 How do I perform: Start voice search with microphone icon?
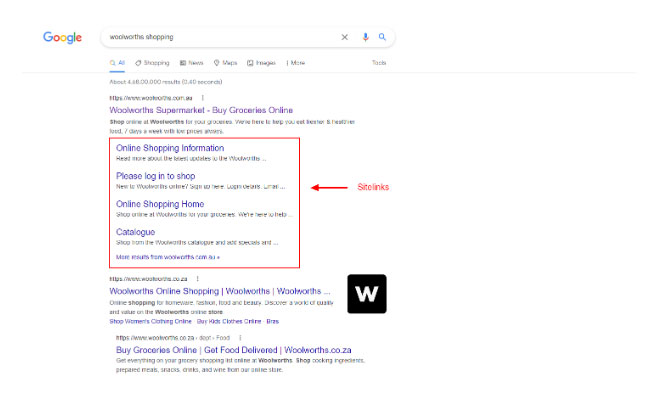point(366,37)
